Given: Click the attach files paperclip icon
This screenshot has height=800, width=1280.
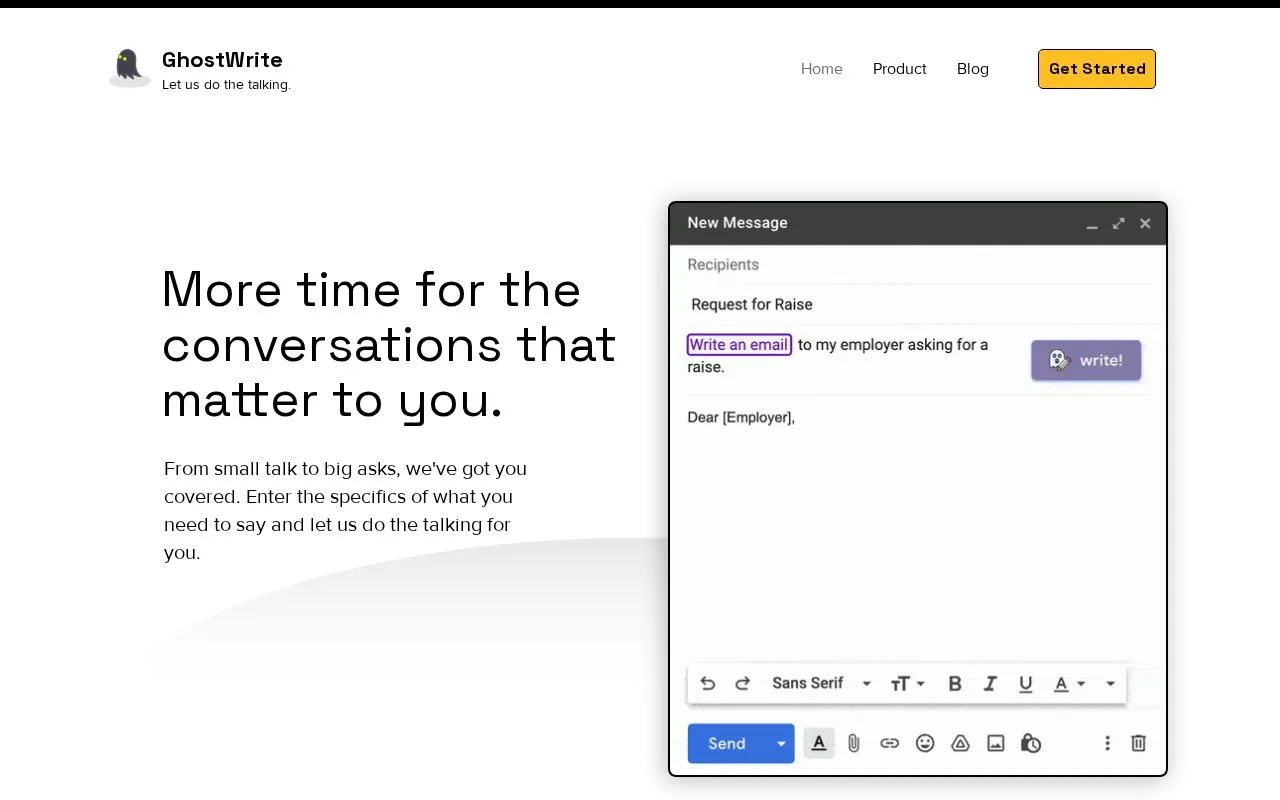Looking at the screenshot, I should [854, 743].
